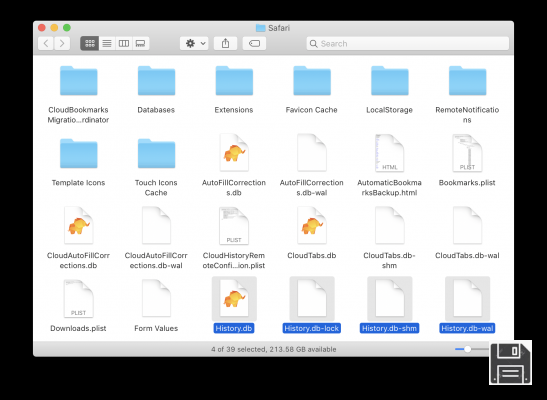This screenshot has width=547, height=400.
Task: Click the Databases folder name
Action: tap(156, 110)
